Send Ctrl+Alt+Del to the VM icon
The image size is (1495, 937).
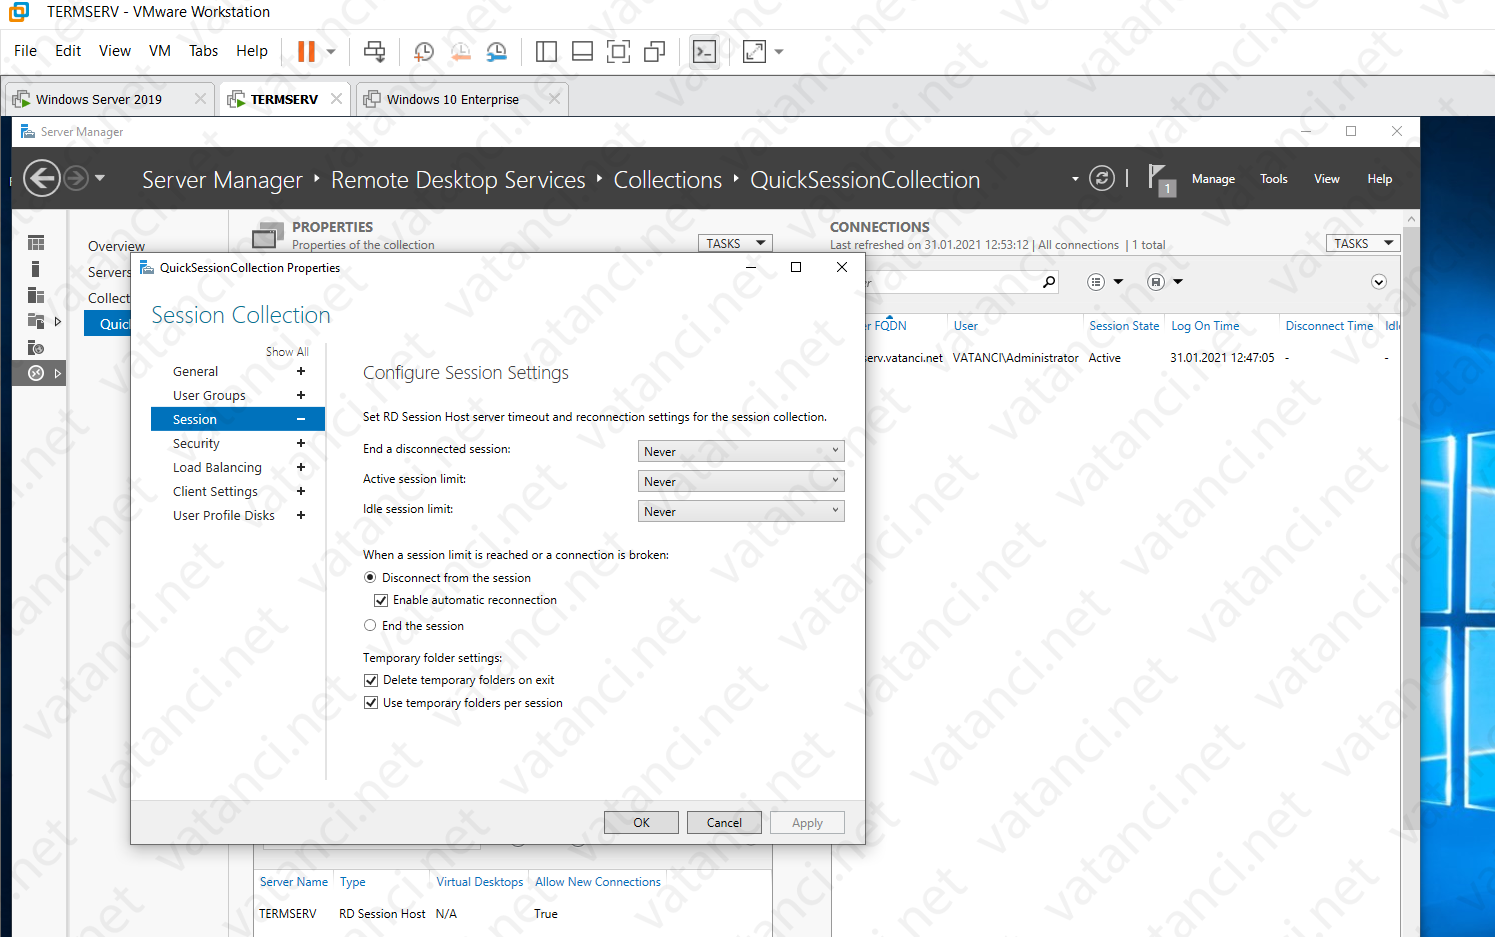[374, 51]
